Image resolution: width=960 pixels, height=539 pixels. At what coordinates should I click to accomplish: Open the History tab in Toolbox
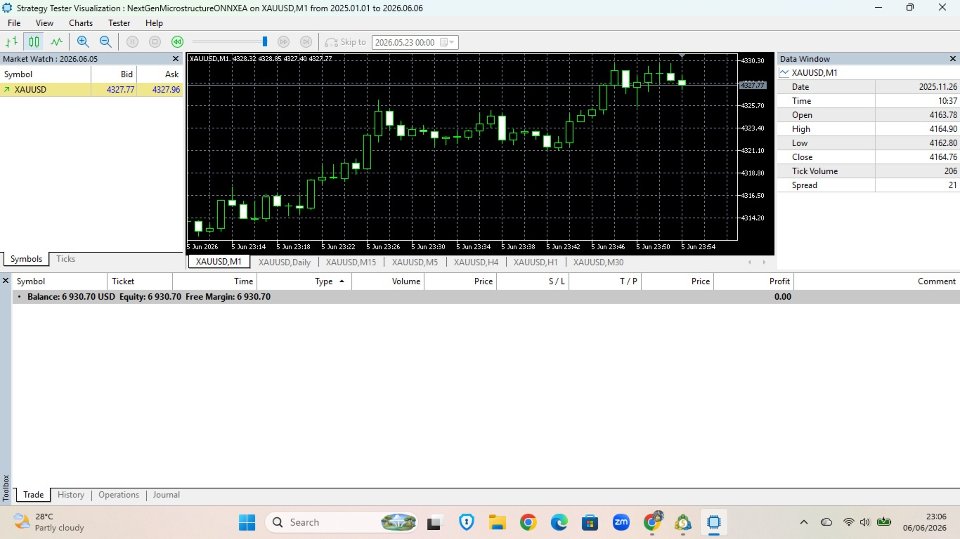pyautogui.click(x=70, y=495)
